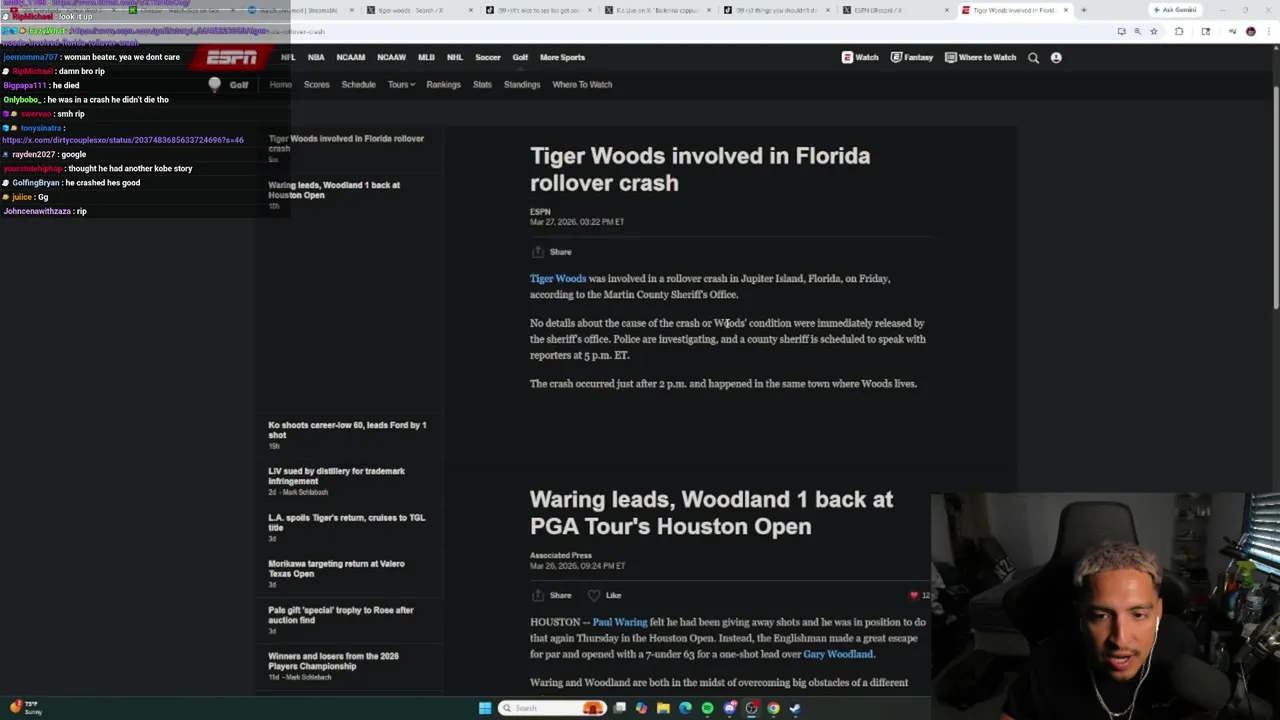Open the Golf Standings tab
Screen dimensions: 1280x720
point(522,84)
